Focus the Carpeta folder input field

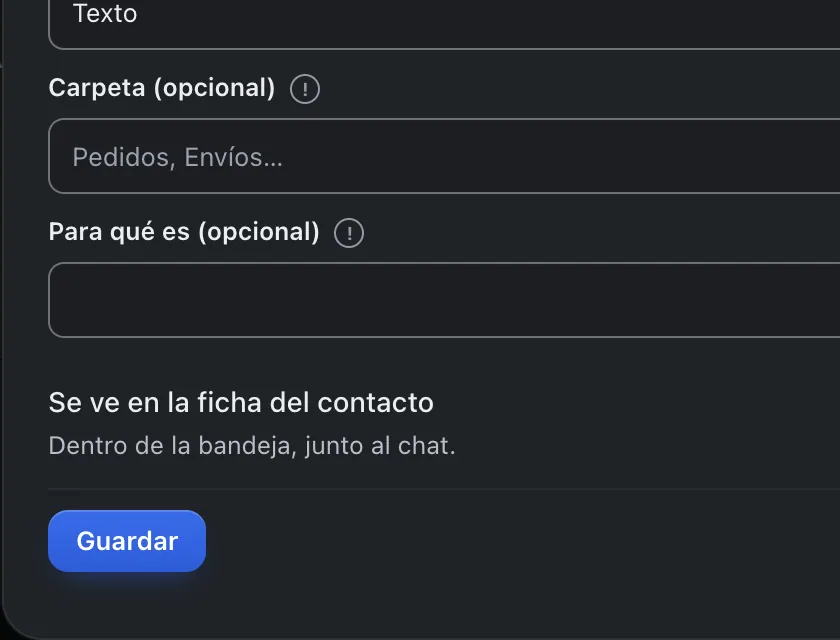[444, 156]
